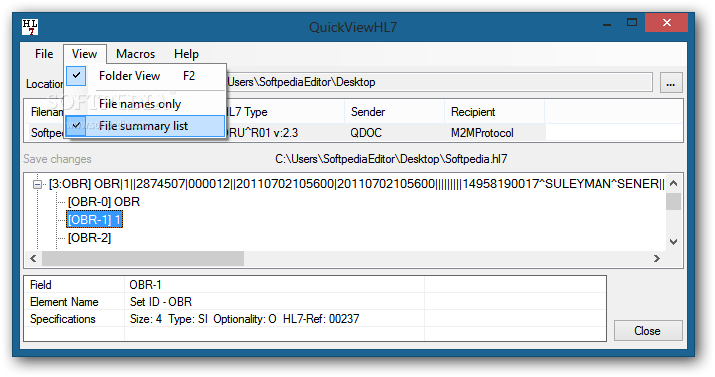Click the Location path input field
715x377 pixels.
(439, 82)
